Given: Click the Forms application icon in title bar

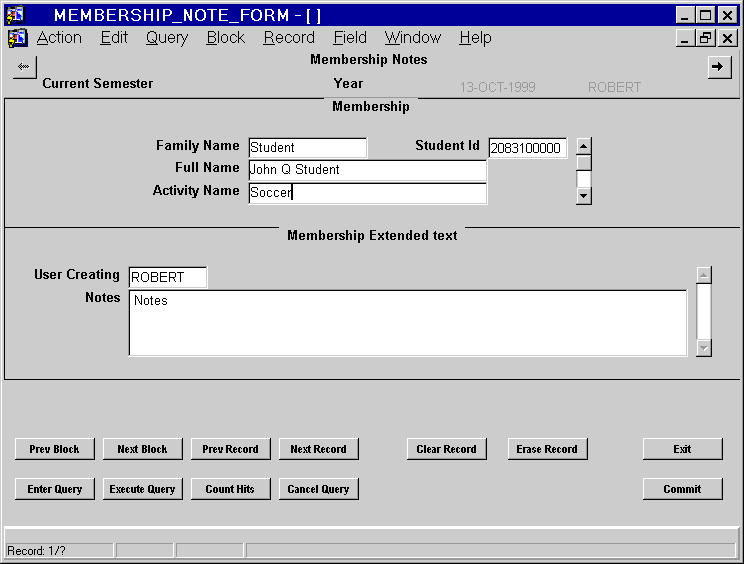Looking at the screenshot, I should point(15,14).
